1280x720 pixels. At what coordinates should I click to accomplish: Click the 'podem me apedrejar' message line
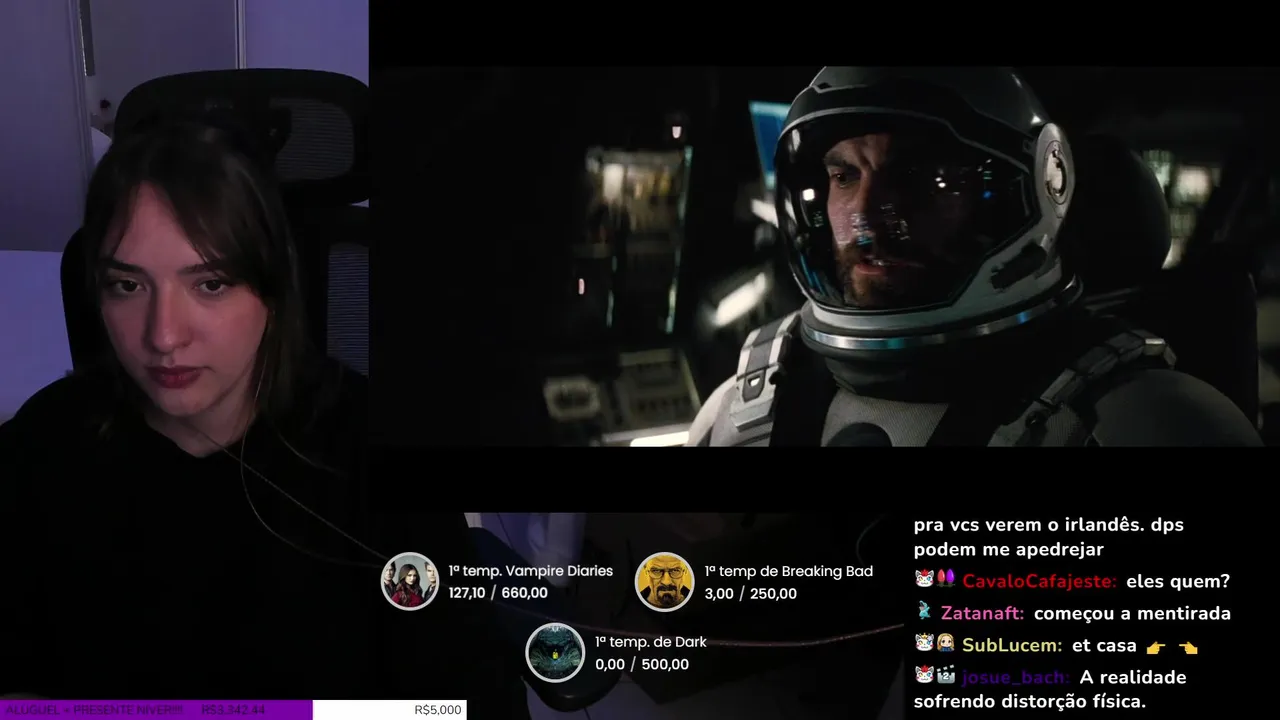1008,550
